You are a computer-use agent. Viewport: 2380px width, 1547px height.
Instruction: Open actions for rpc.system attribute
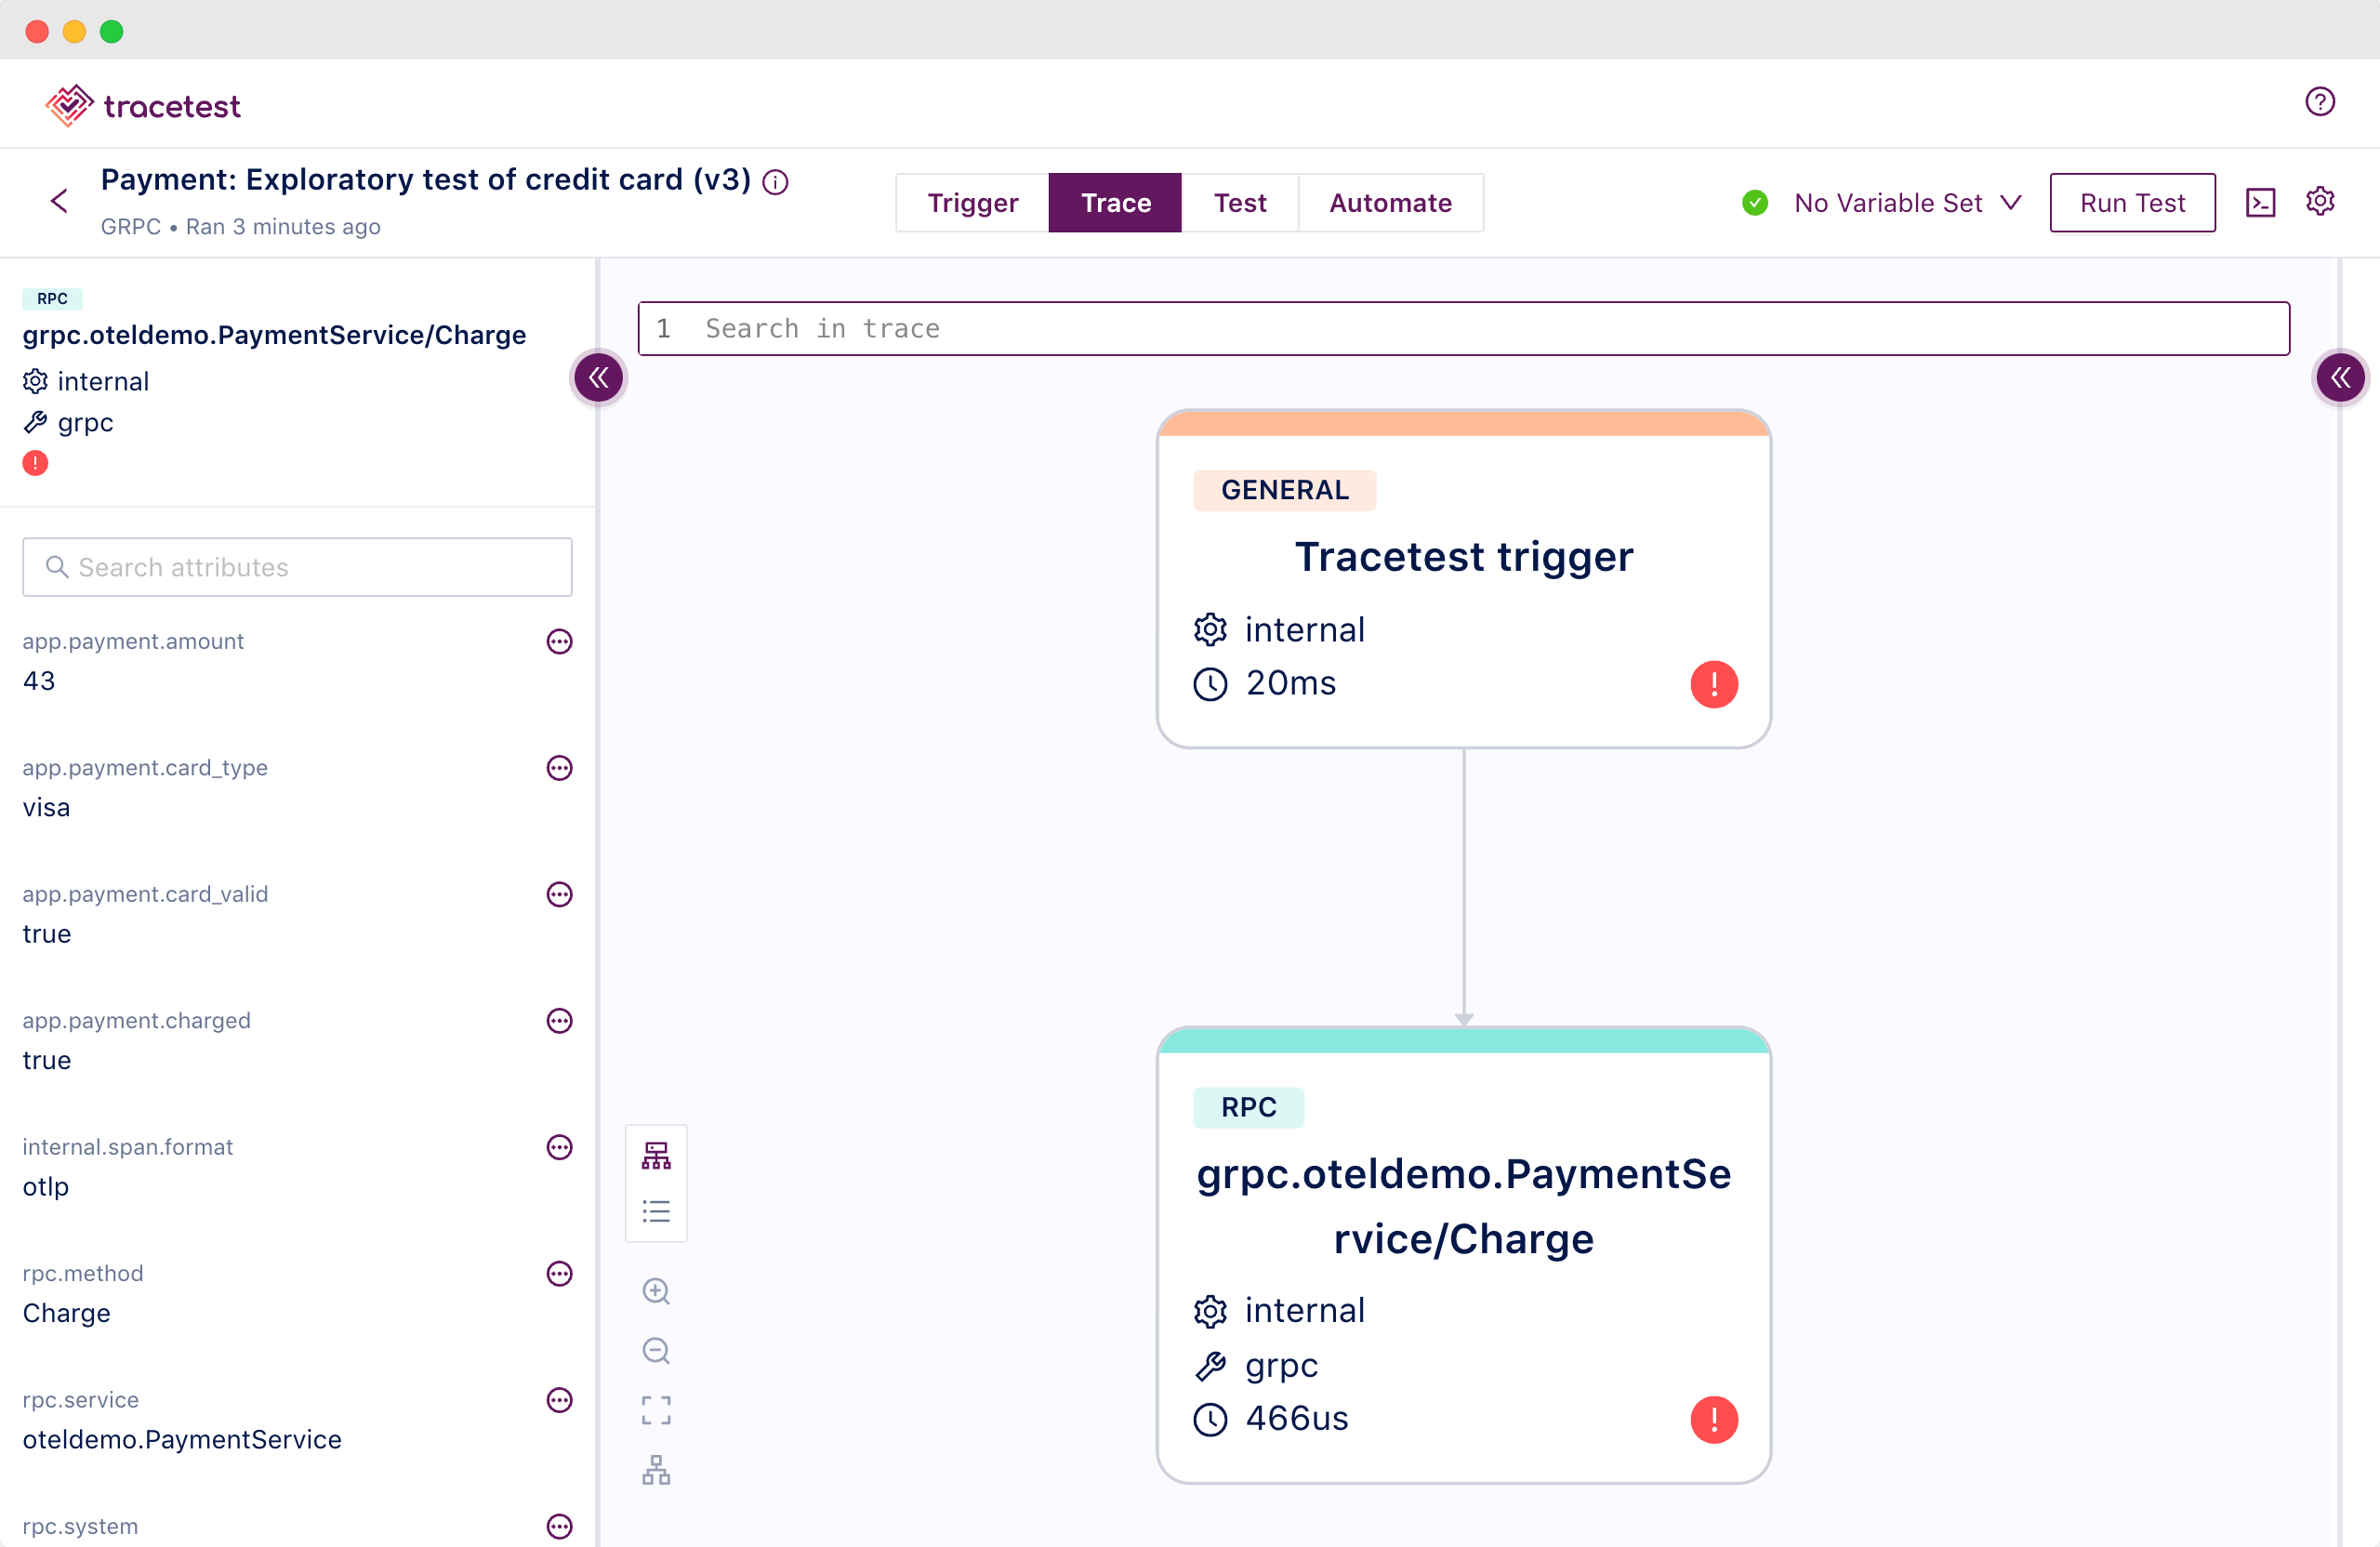[559, 1526]
